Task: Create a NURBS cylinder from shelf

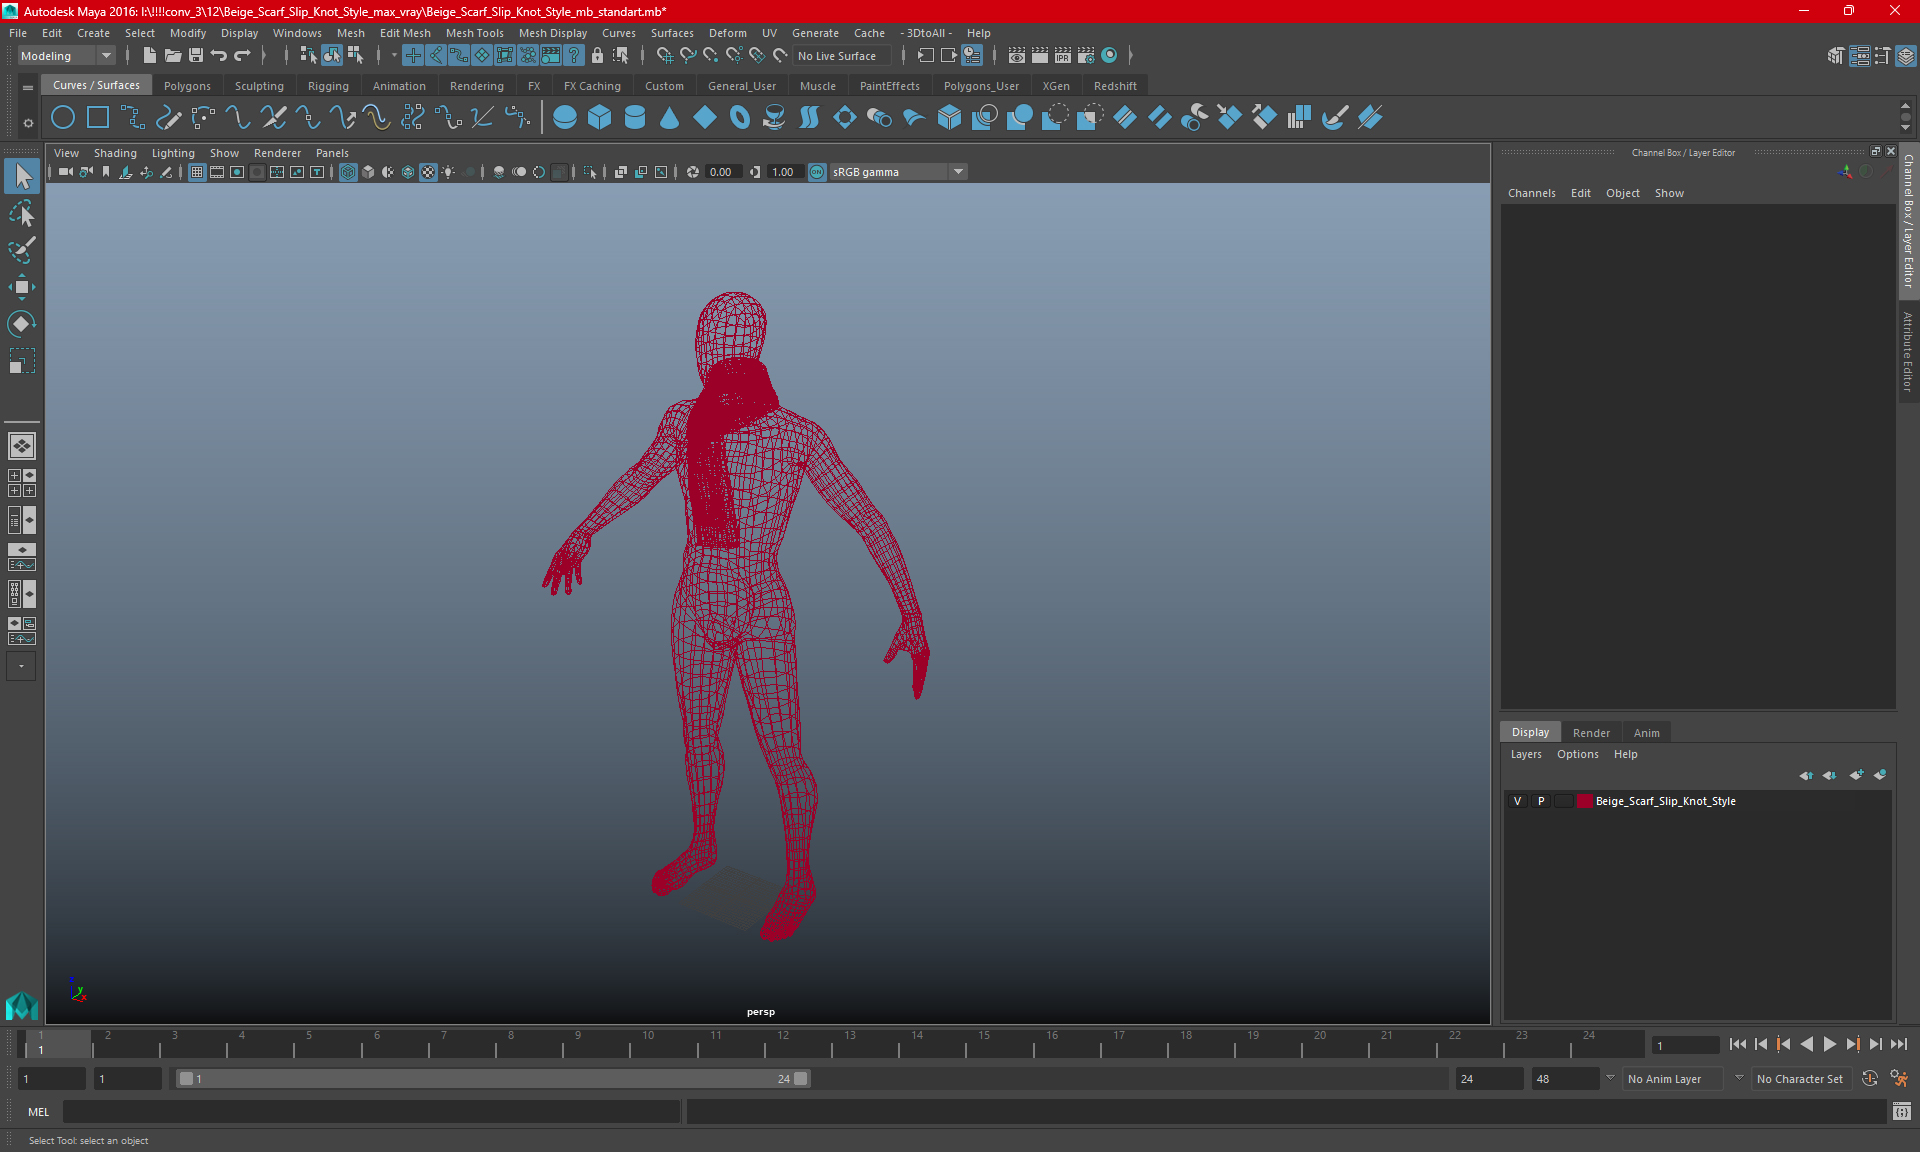Action: pyautogui.click(x=635, y=118)
